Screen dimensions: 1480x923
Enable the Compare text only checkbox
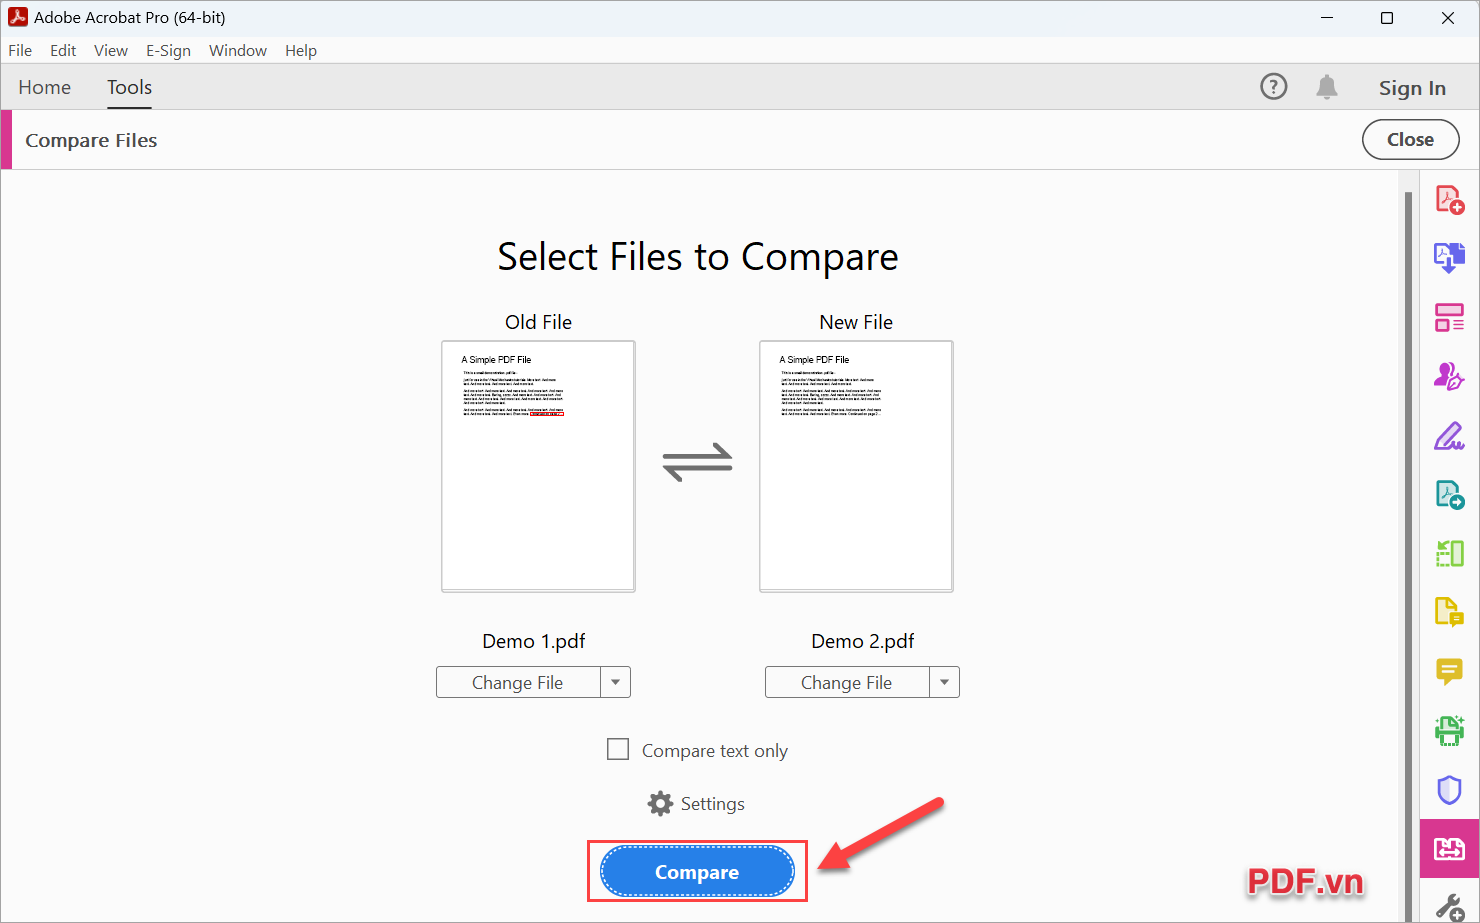click(618, 749)
